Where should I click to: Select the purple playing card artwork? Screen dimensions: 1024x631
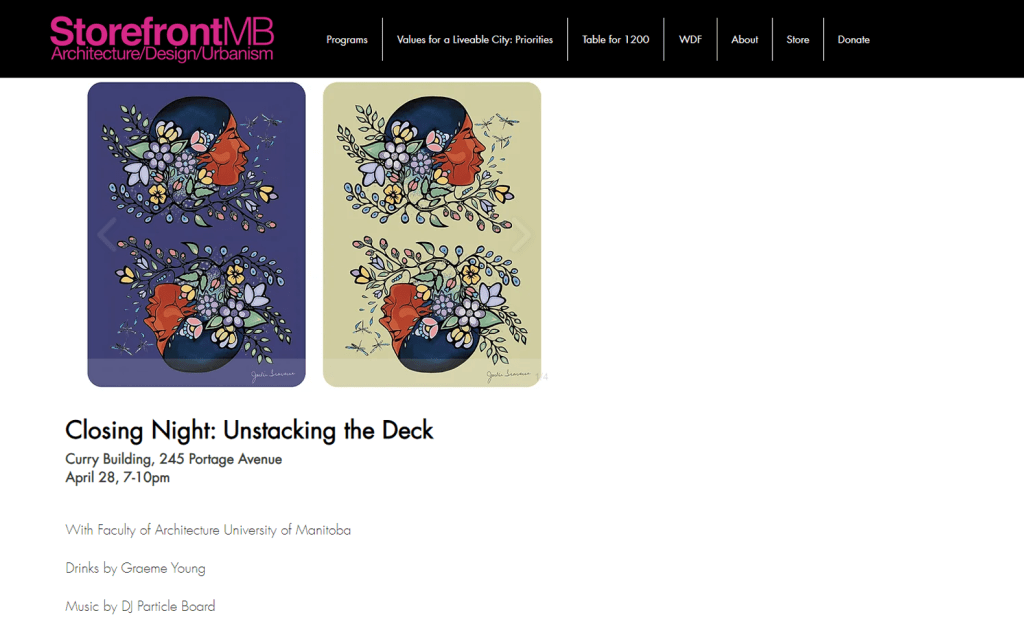point(197,234)
